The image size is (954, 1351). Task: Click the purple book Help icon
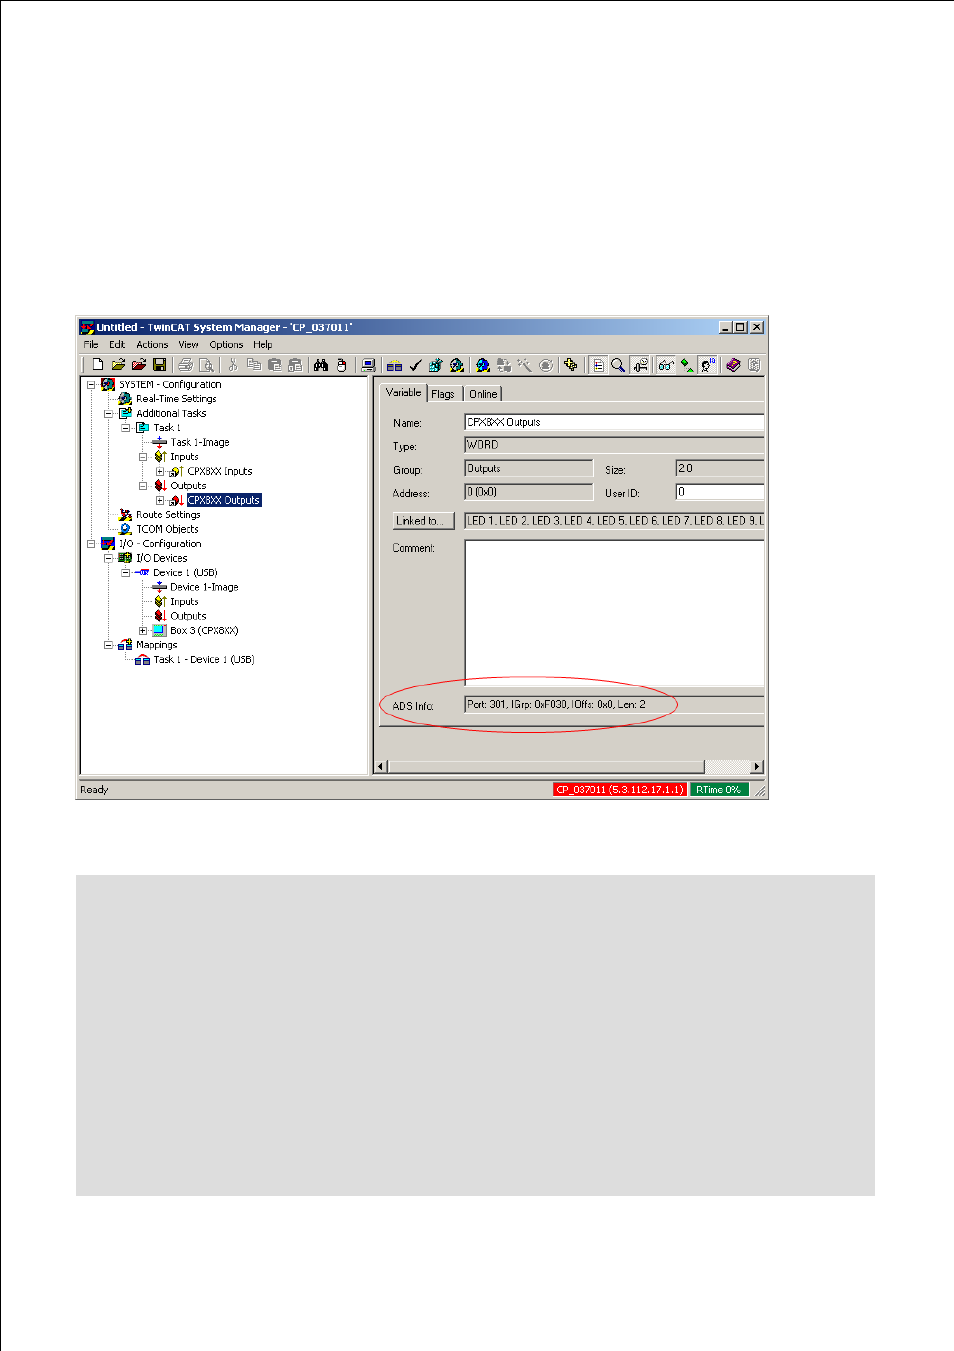click(733, 365)
